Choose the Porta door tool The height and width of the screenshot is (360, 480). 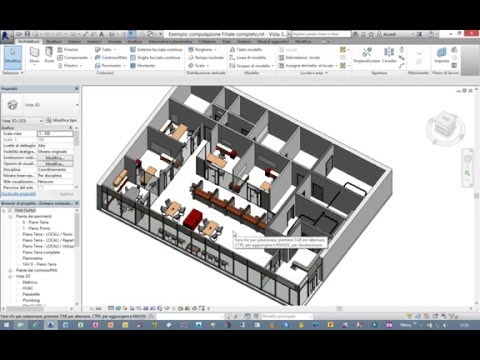point(49,56)
